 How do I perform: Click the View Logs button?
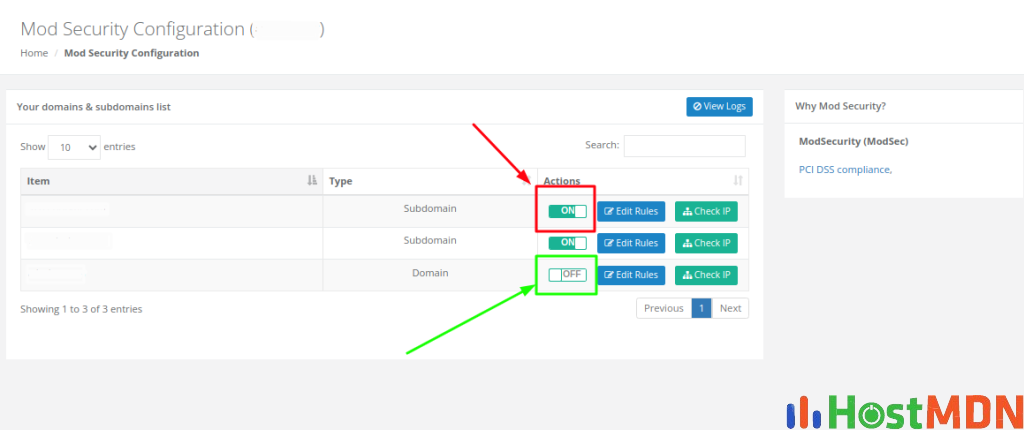click(x=719, y=106)
